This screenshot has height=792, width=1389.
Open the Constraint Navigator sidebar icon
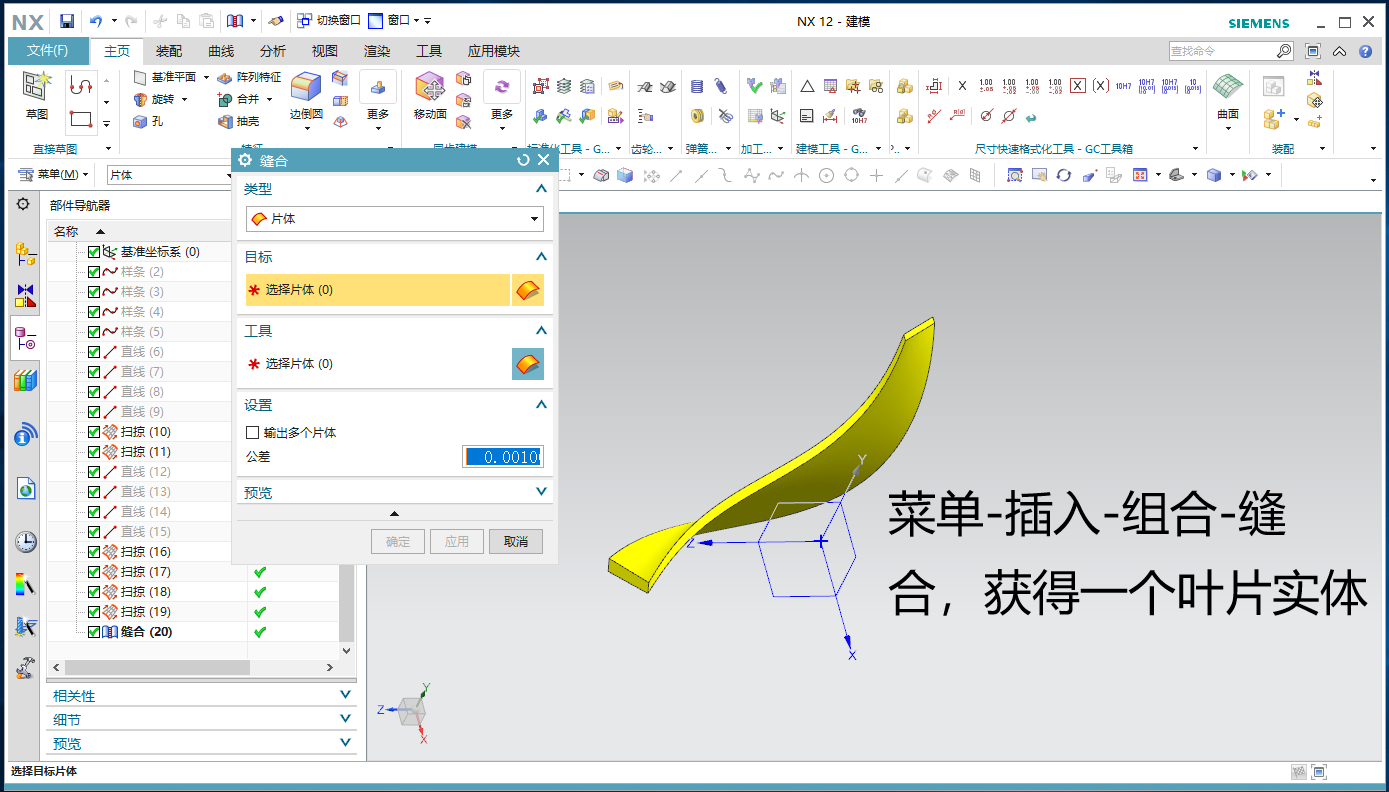tap(25, 296)
